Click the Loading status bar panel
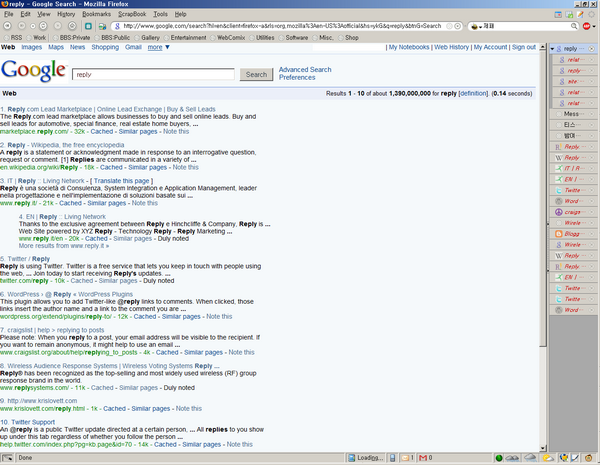This screenshot has height=465, width=600. 365,458
